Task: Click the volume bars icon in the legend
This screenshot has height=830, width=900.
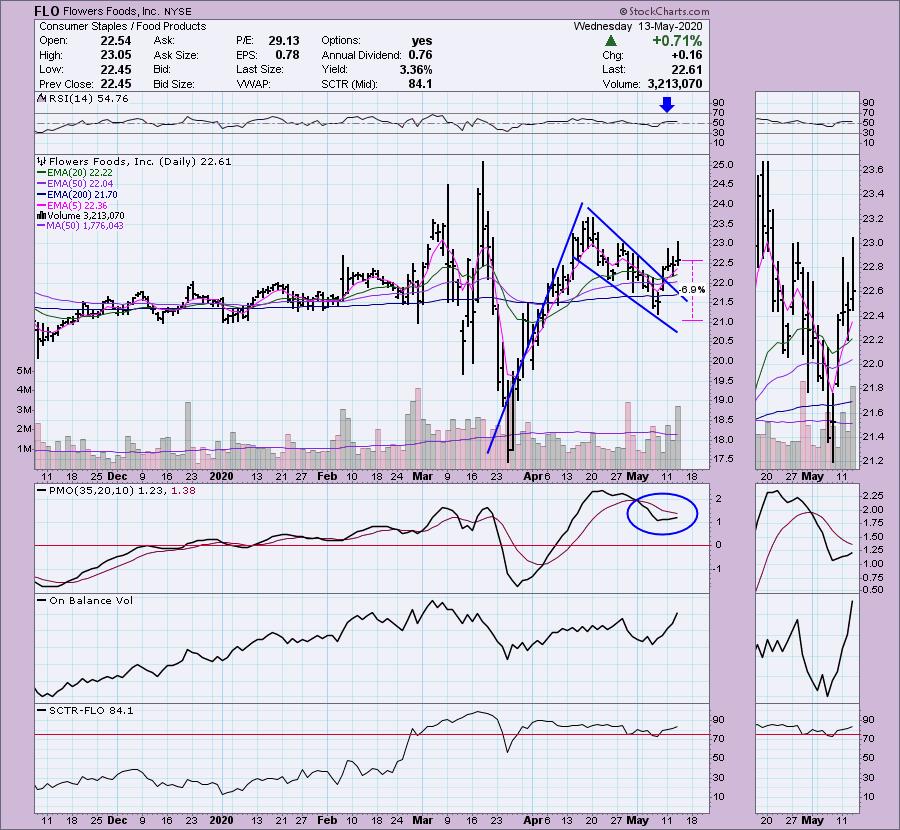Action: [41, 216]
